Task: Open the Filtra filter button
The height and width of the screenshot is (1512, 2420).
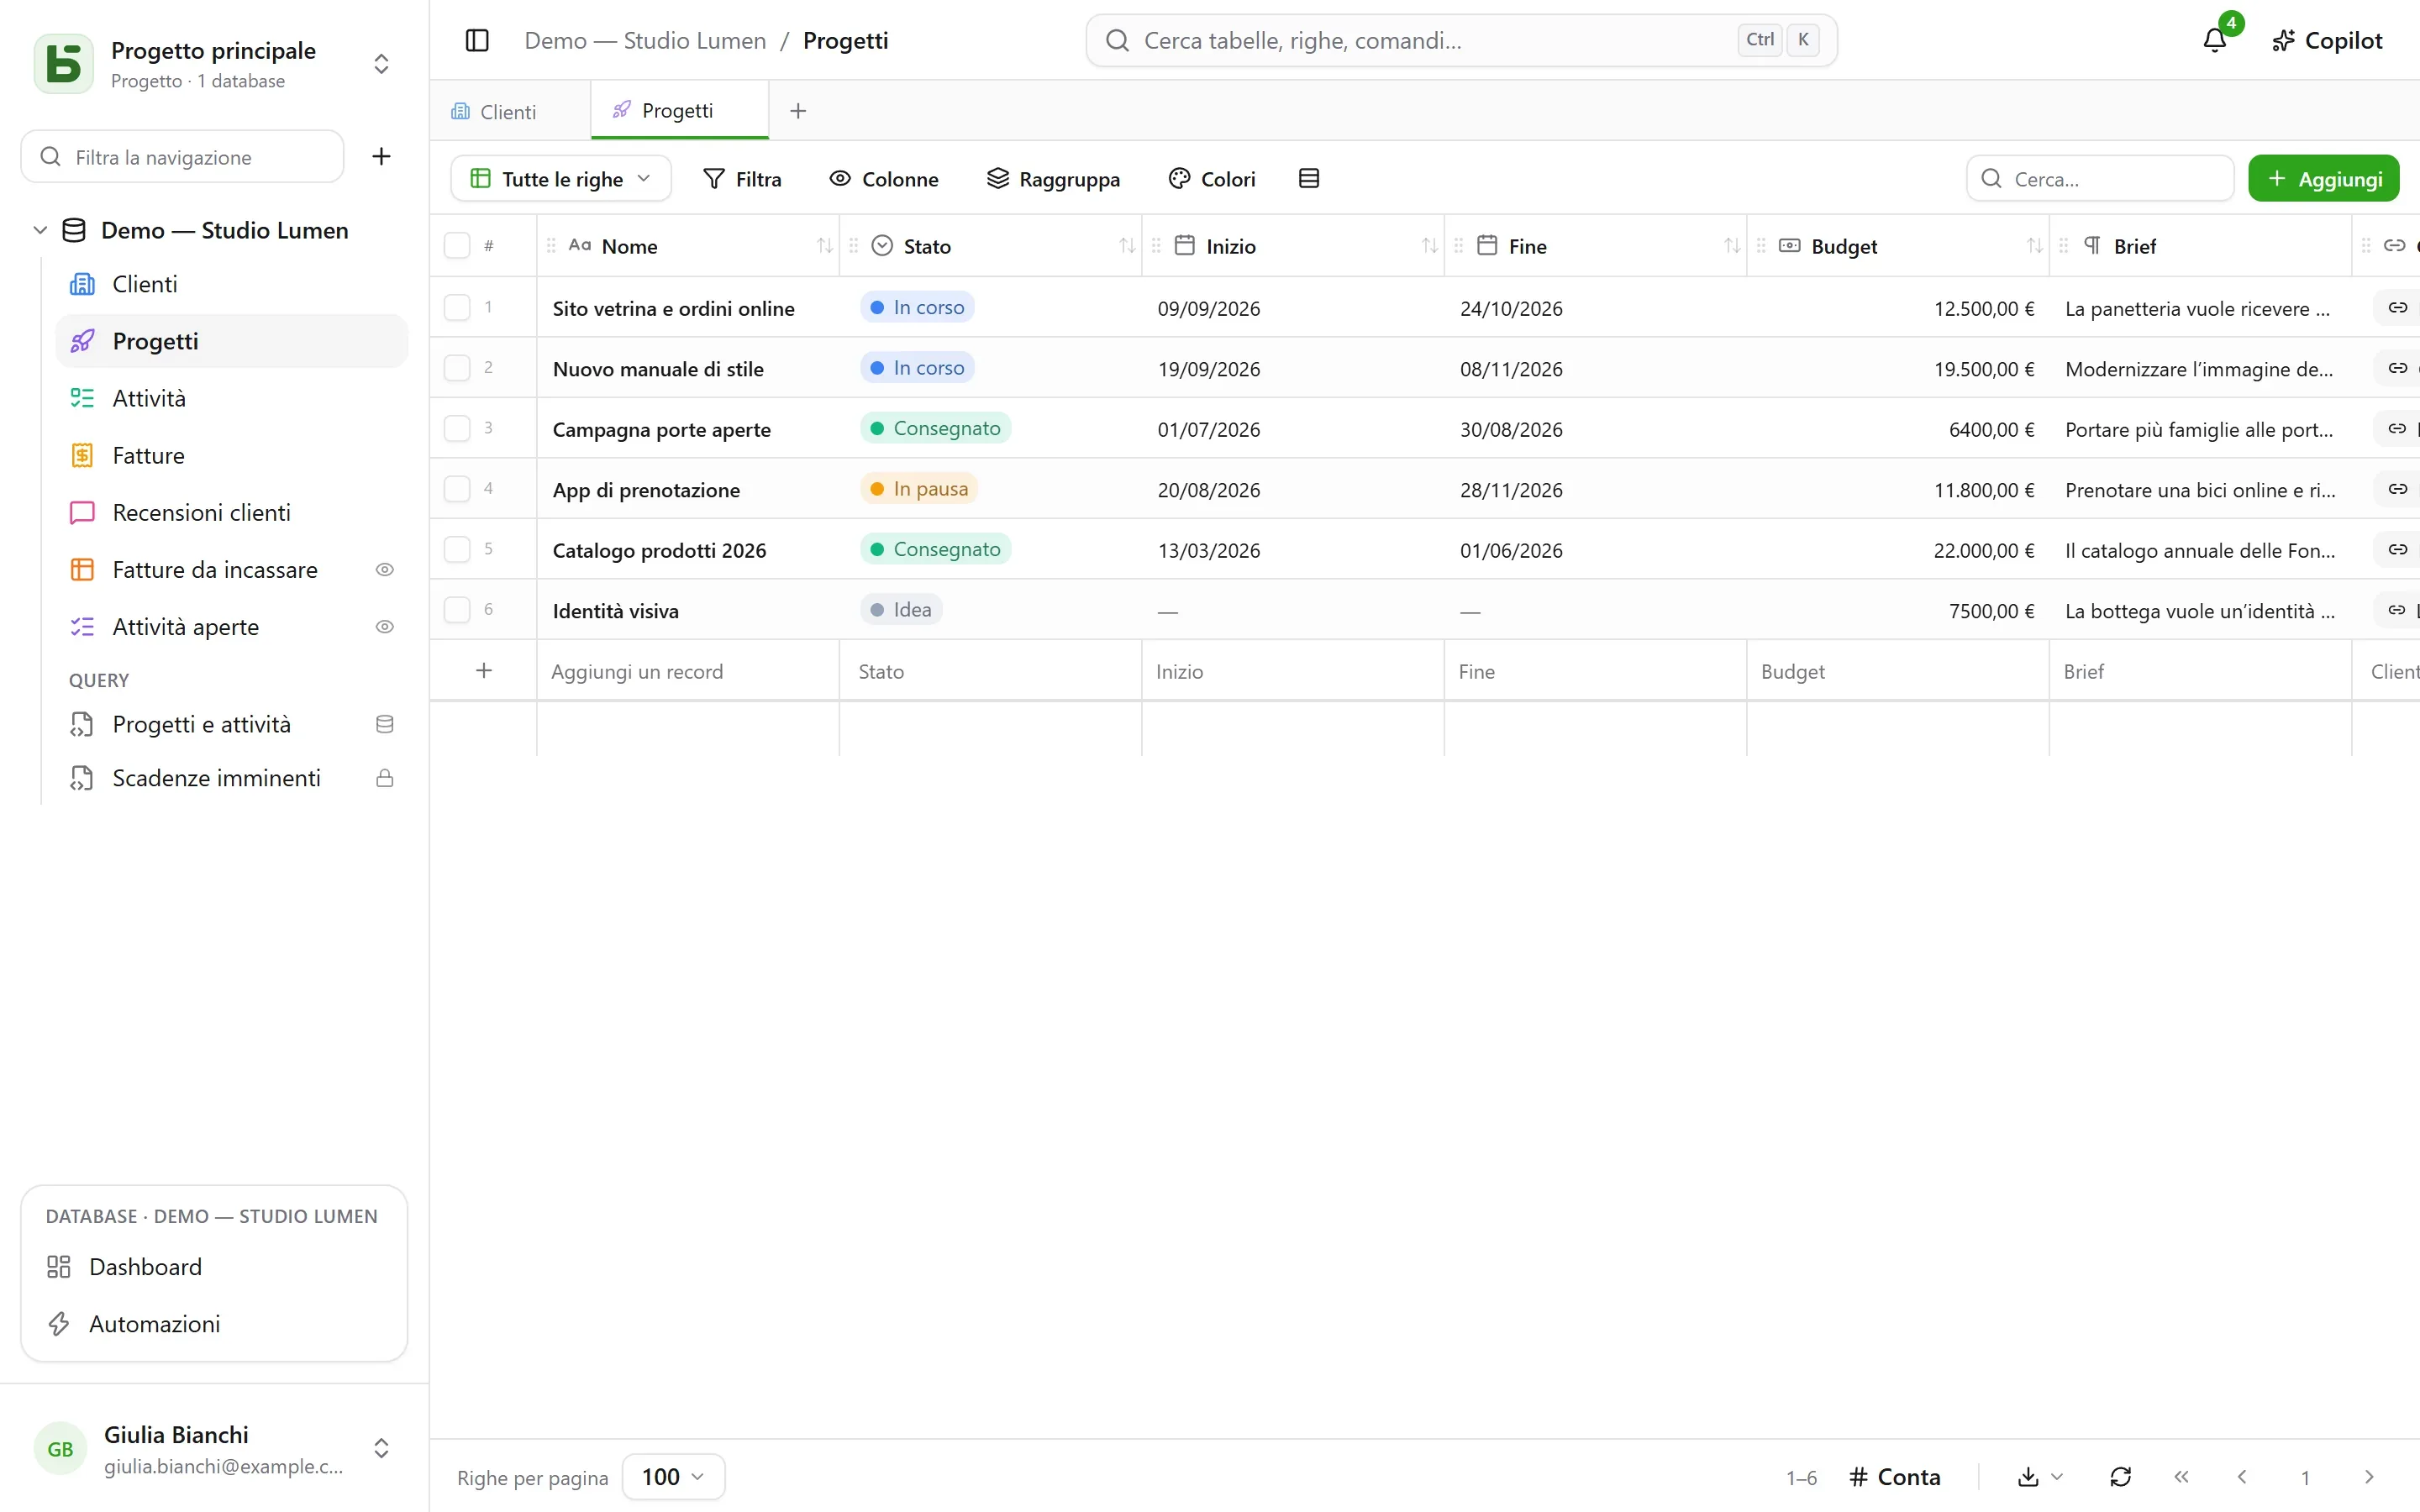Action: (x=742, y=179)
